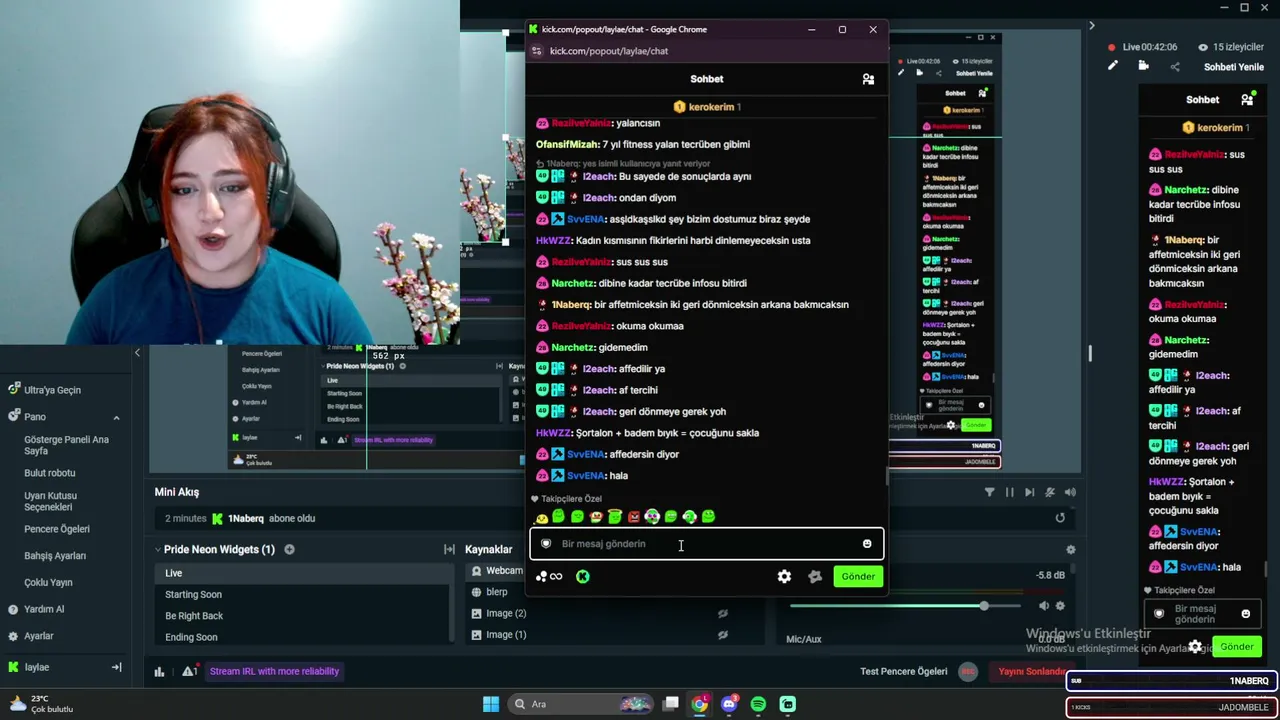Collapse the right chat panel arrow

coord(1091,26)
